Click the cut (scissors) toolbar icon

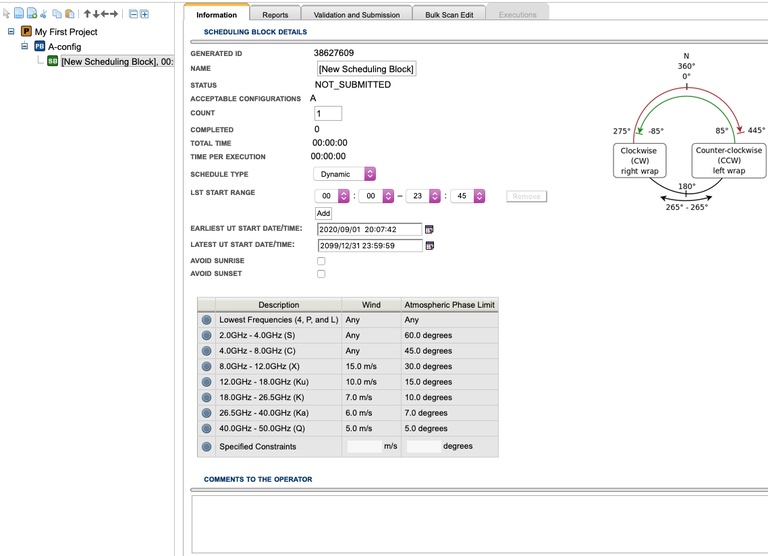43,14
